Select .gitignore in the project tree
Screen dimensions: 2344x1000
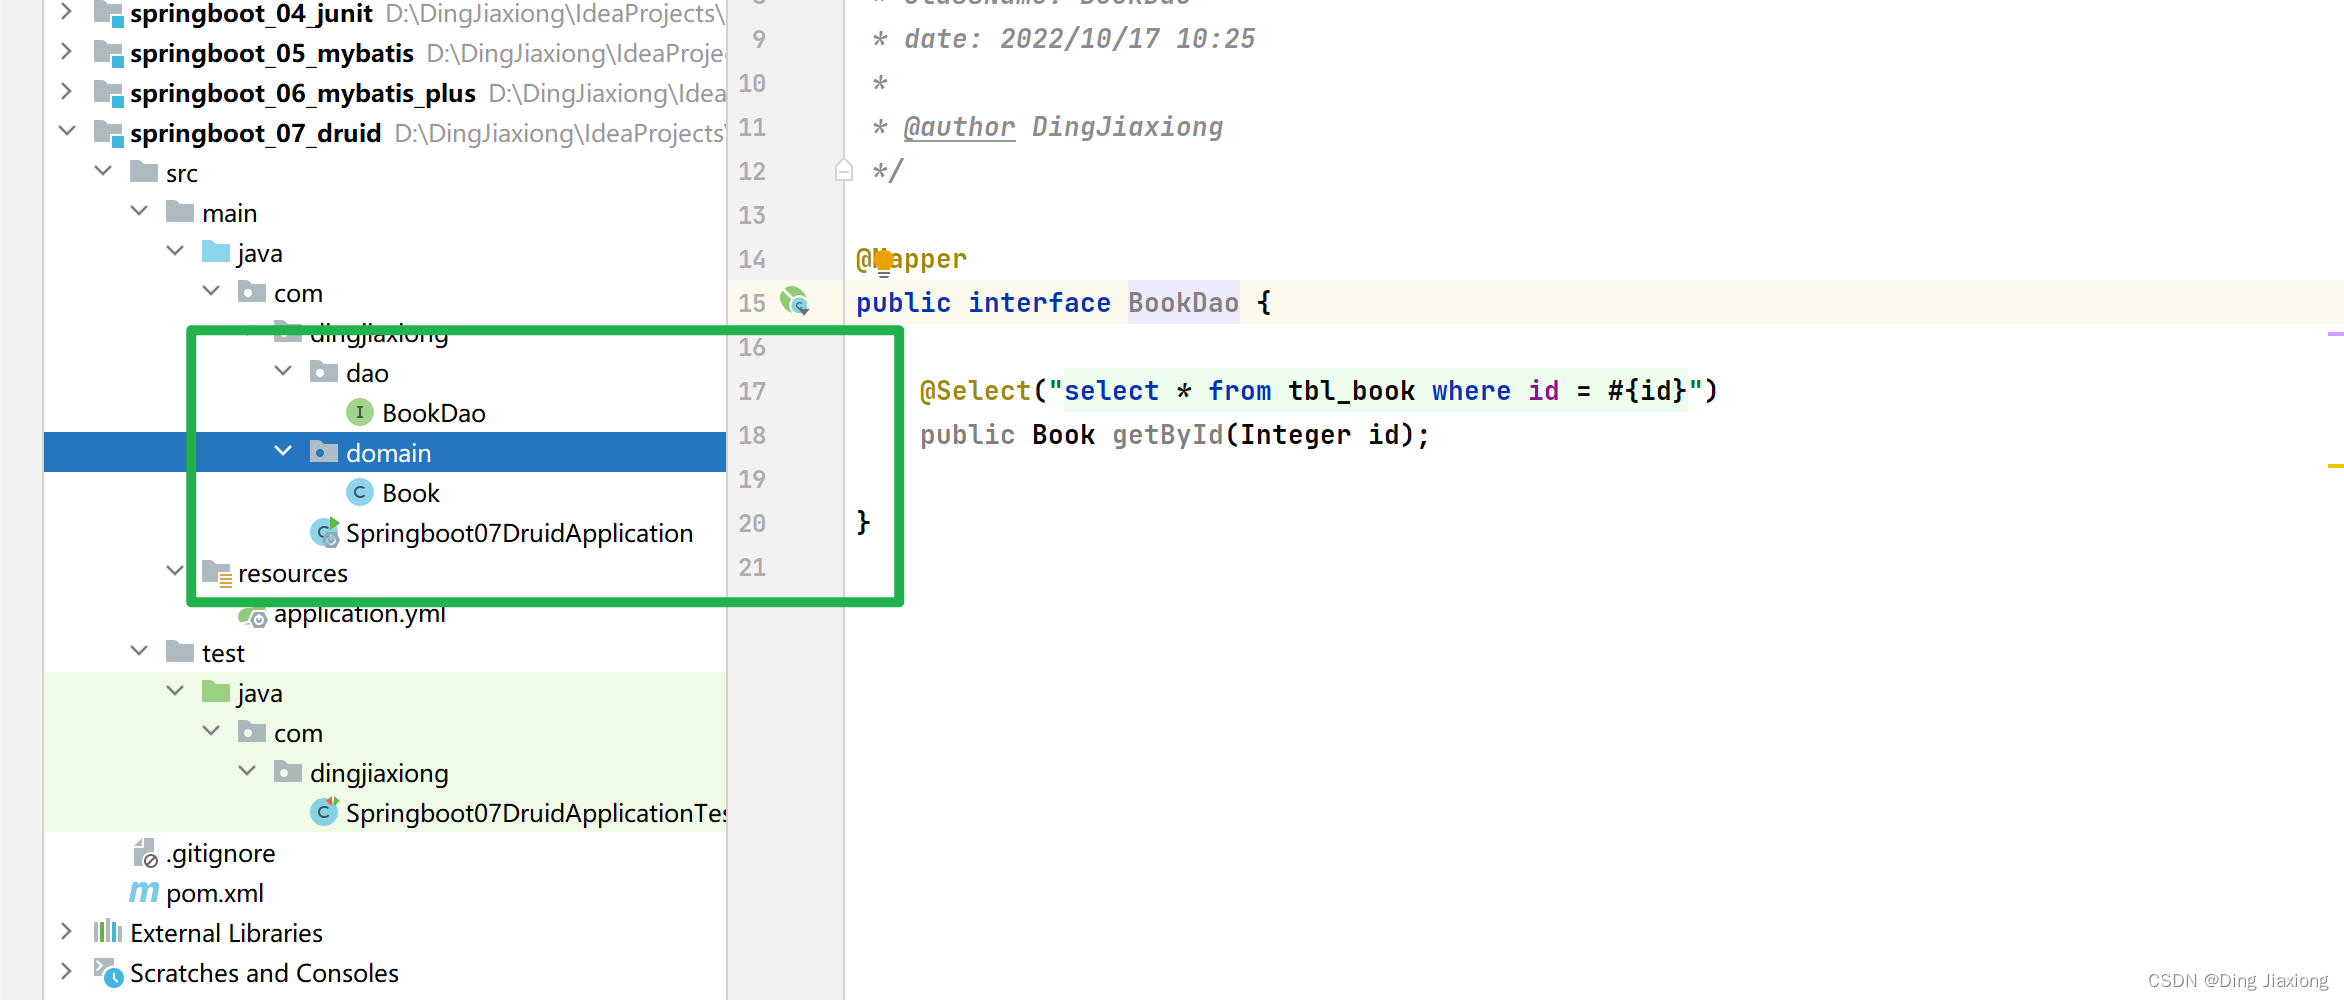point(220,853)
